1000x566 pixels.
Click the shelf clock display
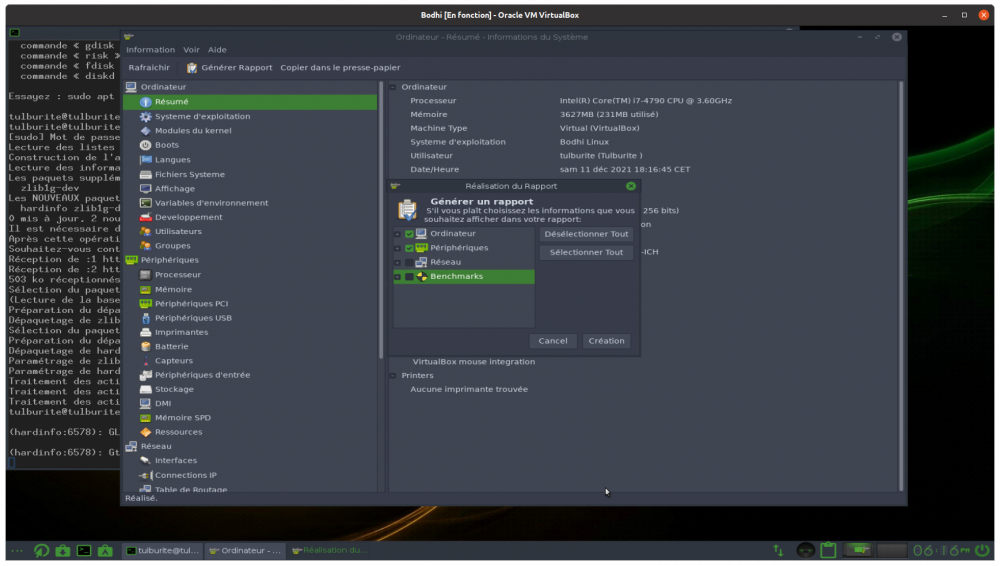click(941, 550)
